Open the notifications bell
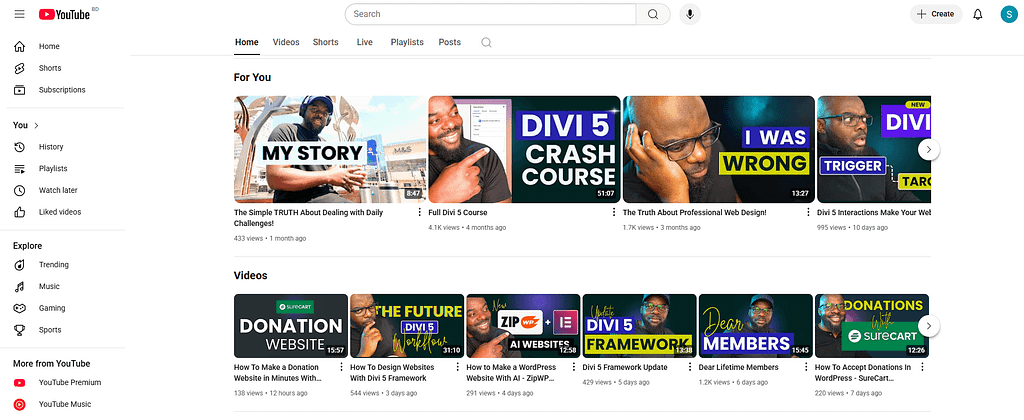The image size is (1024, 420). (x=977, y=14)
